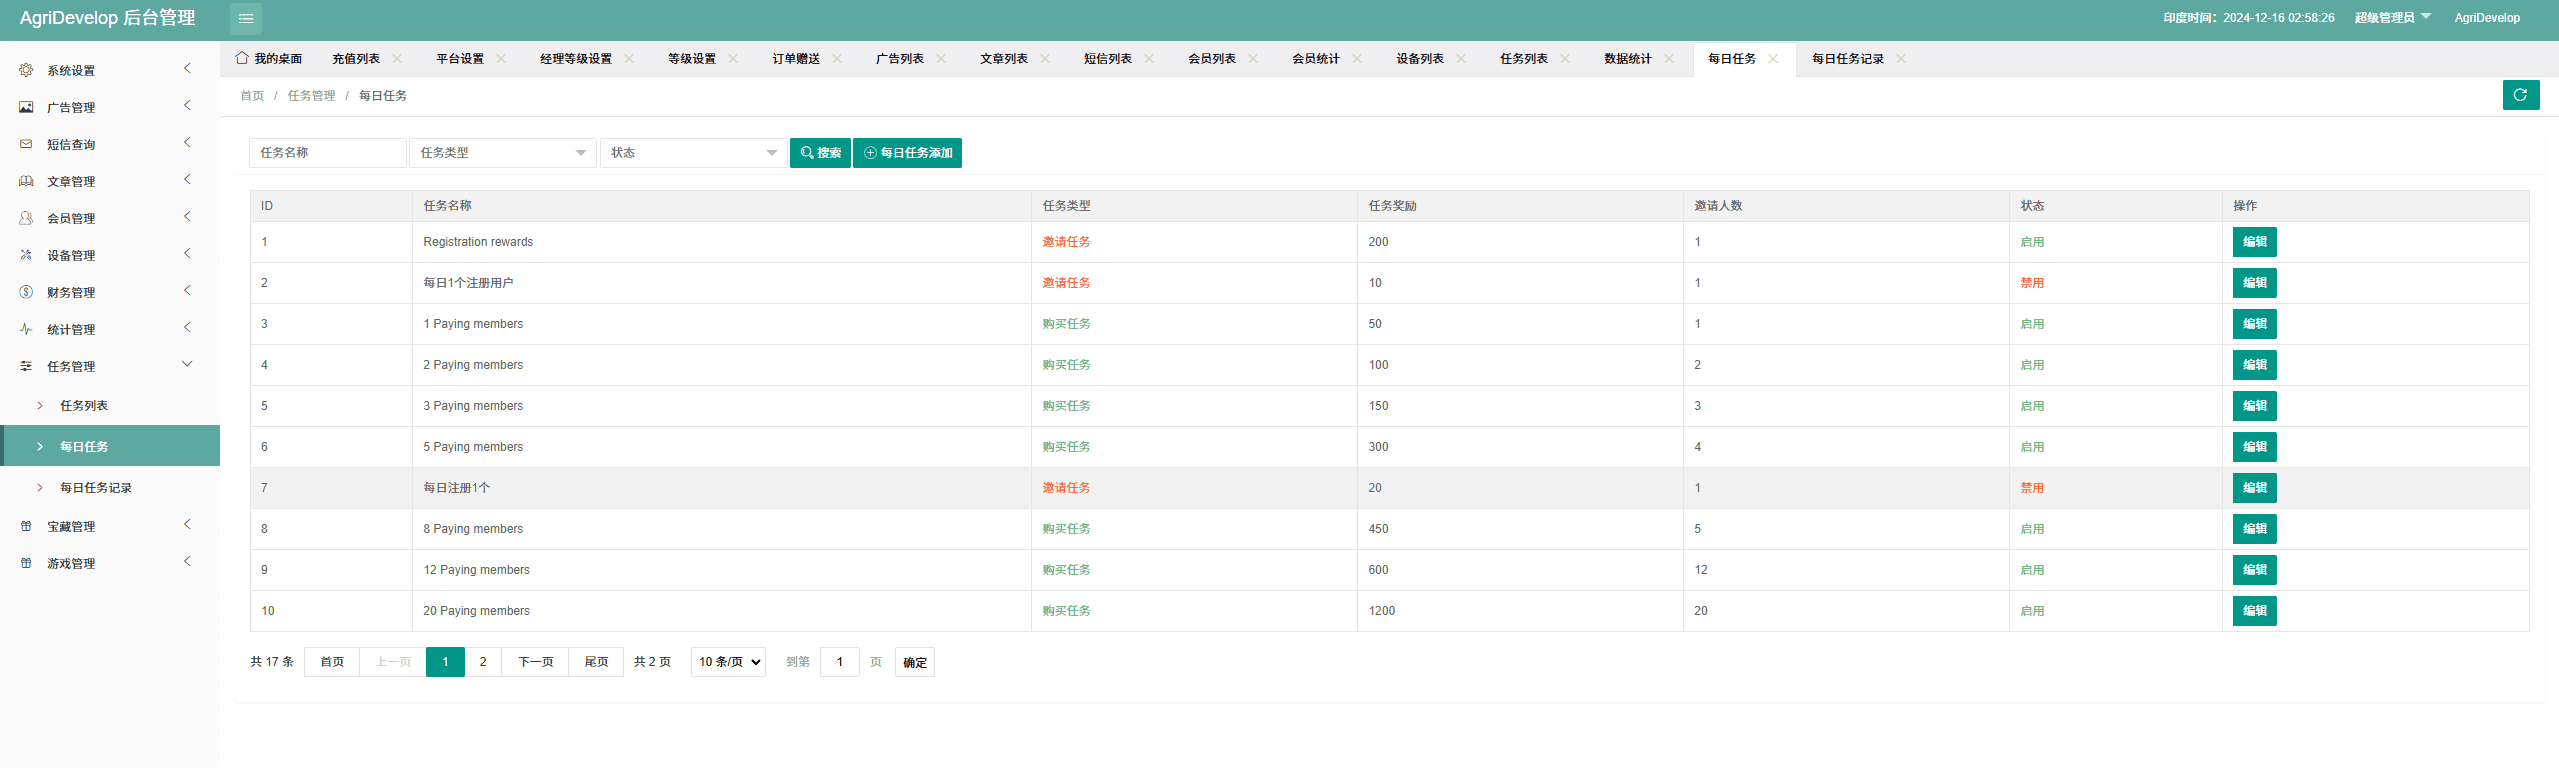Open 系统设置 via its gear icon

(x=26, y=70)
